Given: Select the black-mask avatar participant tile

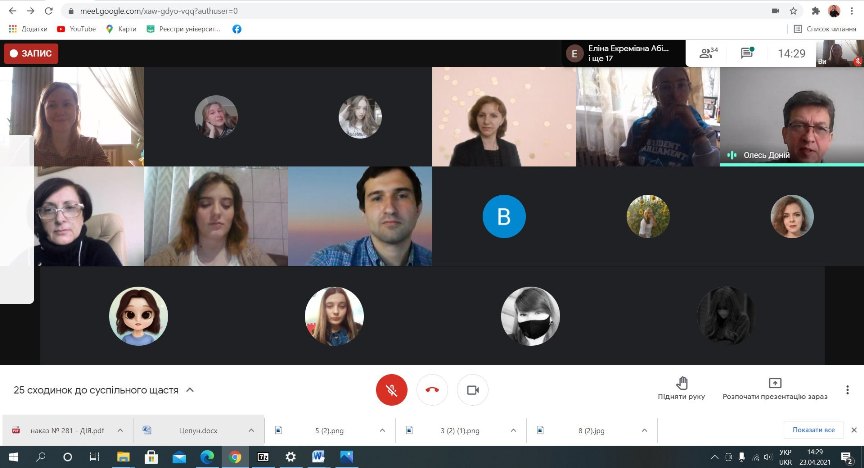Looking at the screenshot, I should click(530, 316).
